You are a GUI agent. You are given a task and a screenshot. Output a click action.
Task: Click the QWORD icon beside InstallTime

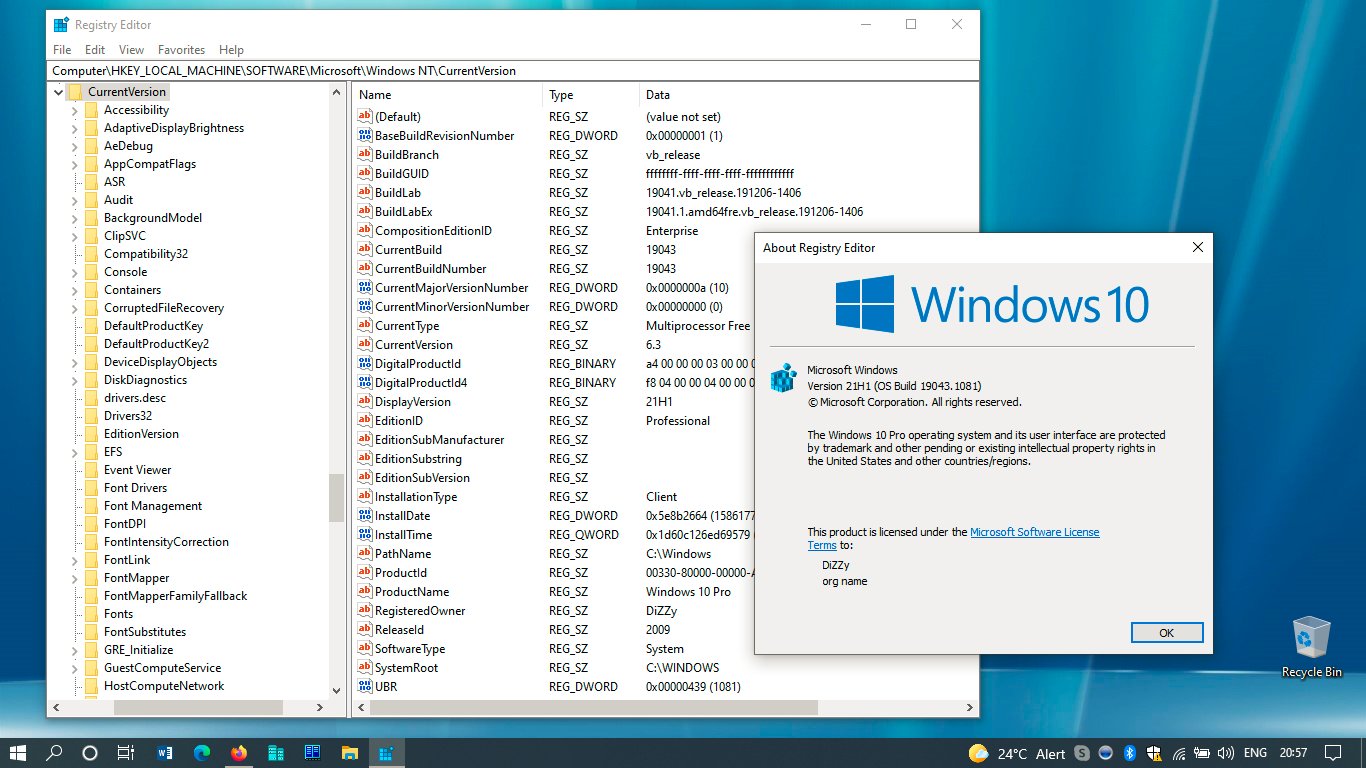(365, 535)
